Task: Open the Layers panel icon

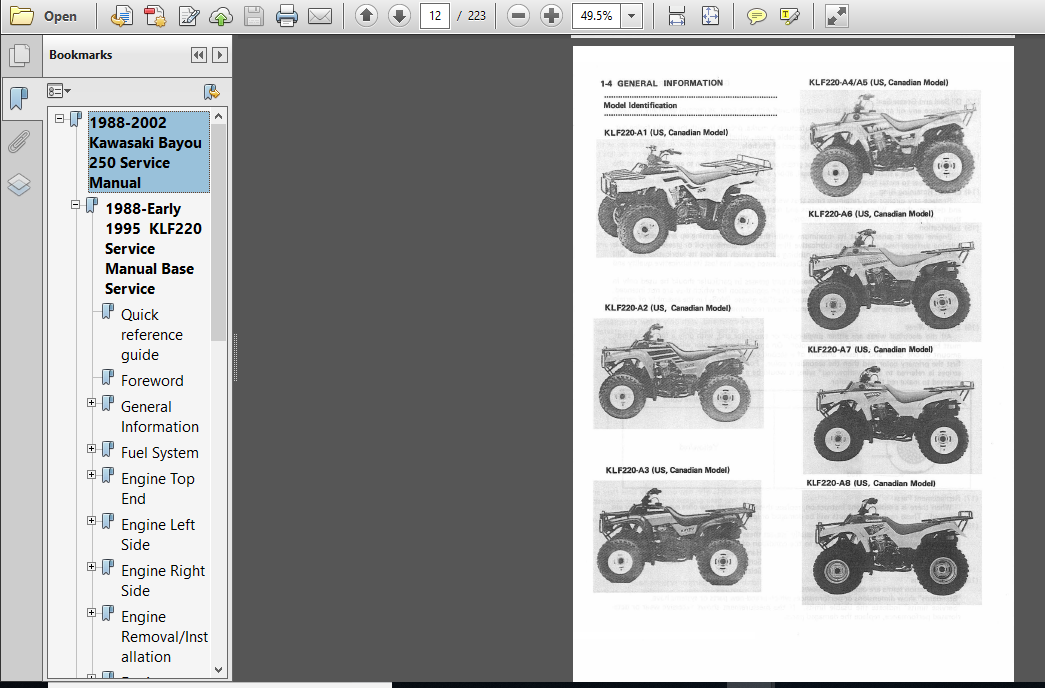Action: tap(19, 184)
